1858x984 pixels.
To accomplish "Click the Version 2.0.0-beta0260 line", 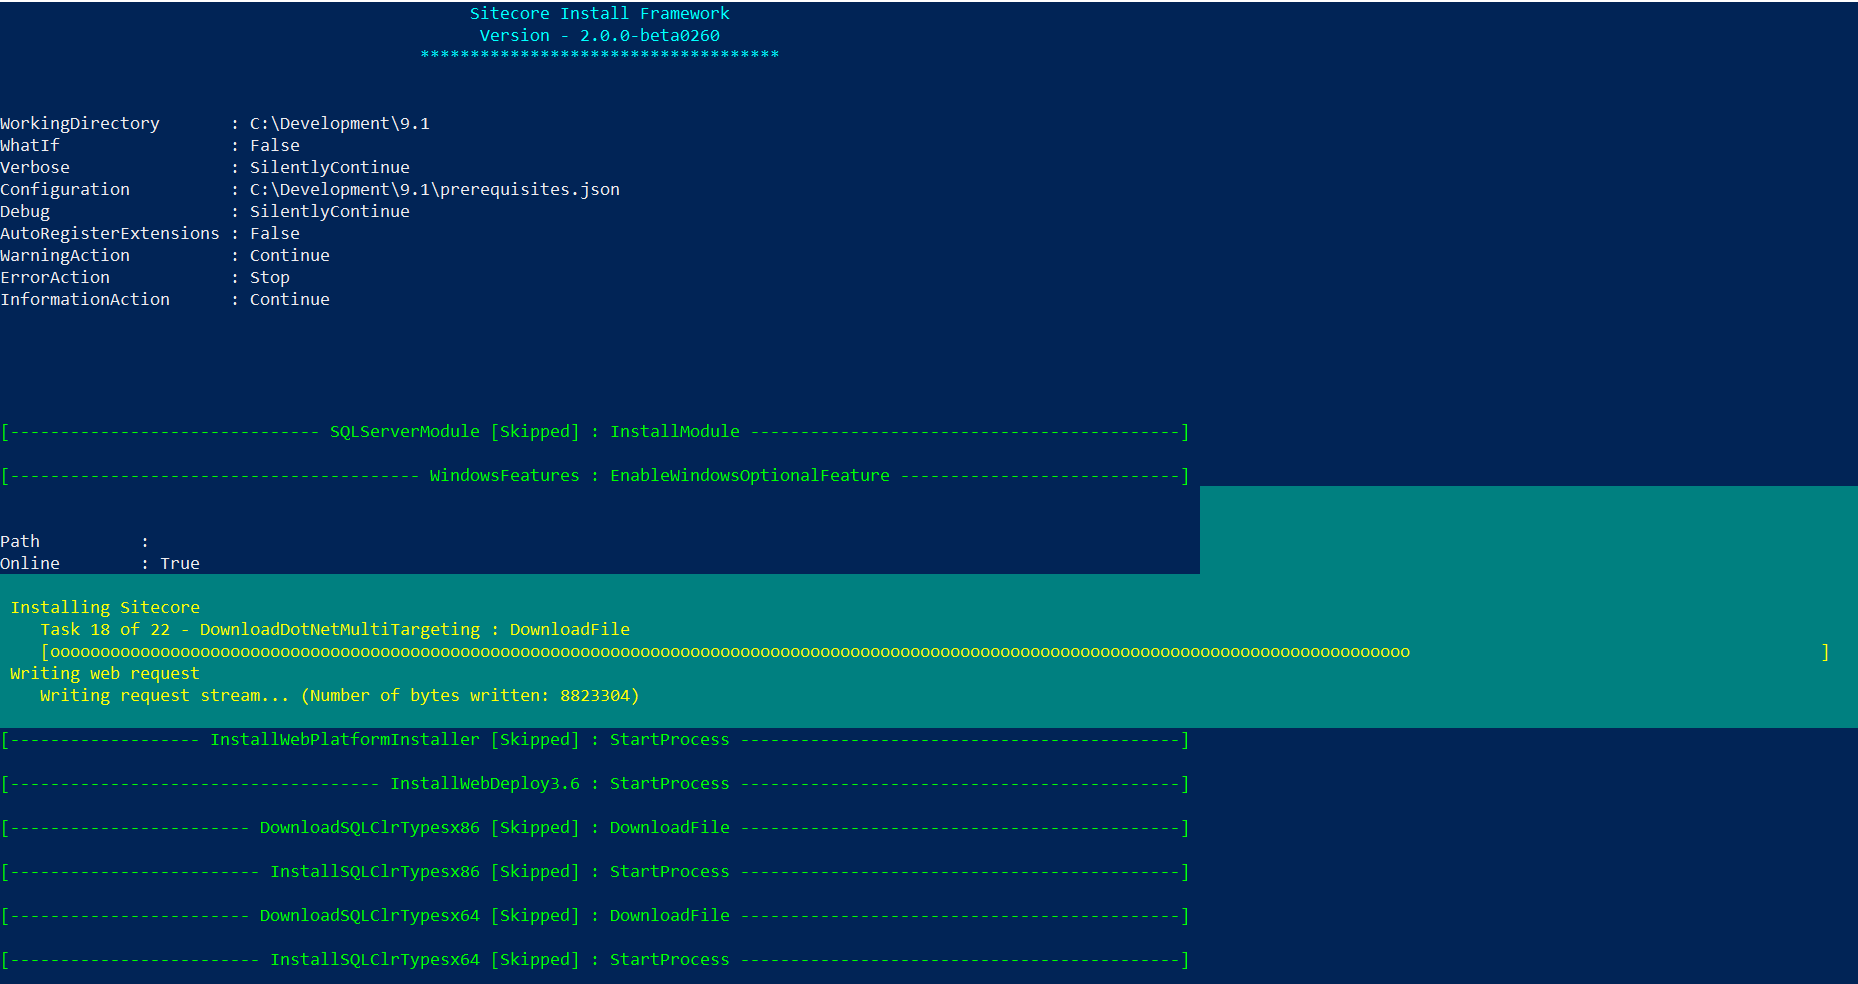I will click(x=600, y=36).
